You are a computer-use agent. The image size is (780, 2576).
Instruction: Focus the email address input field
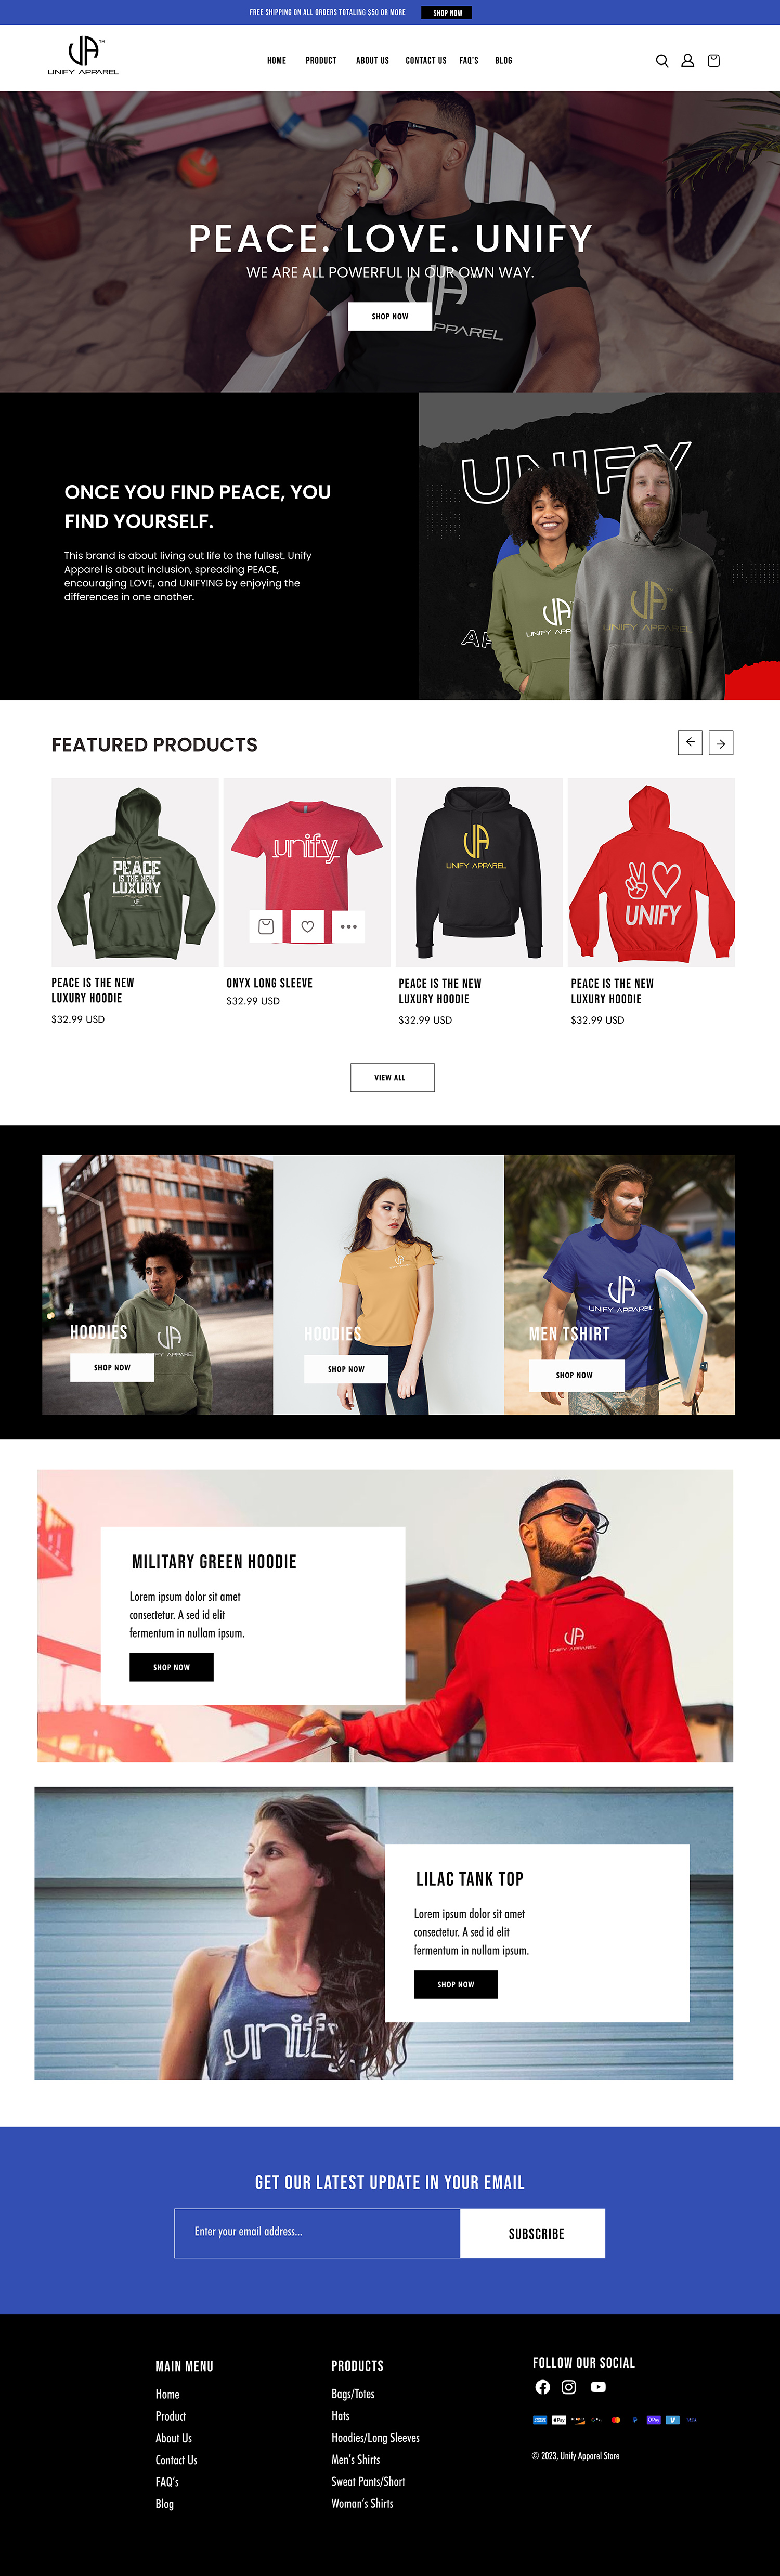coord(317,2233)
